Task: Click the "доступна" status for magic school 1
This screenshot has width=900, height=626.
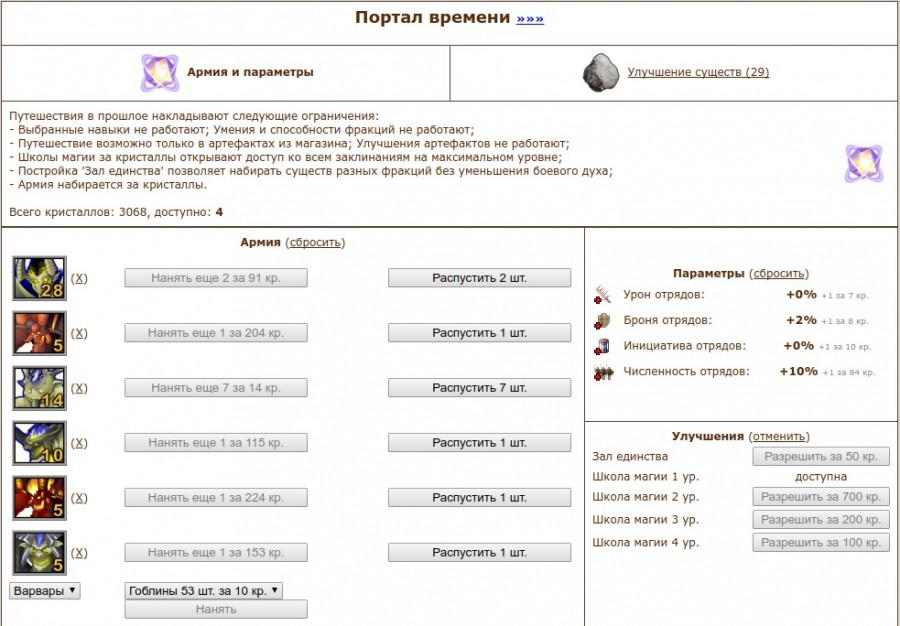Action: pos(821,477)
